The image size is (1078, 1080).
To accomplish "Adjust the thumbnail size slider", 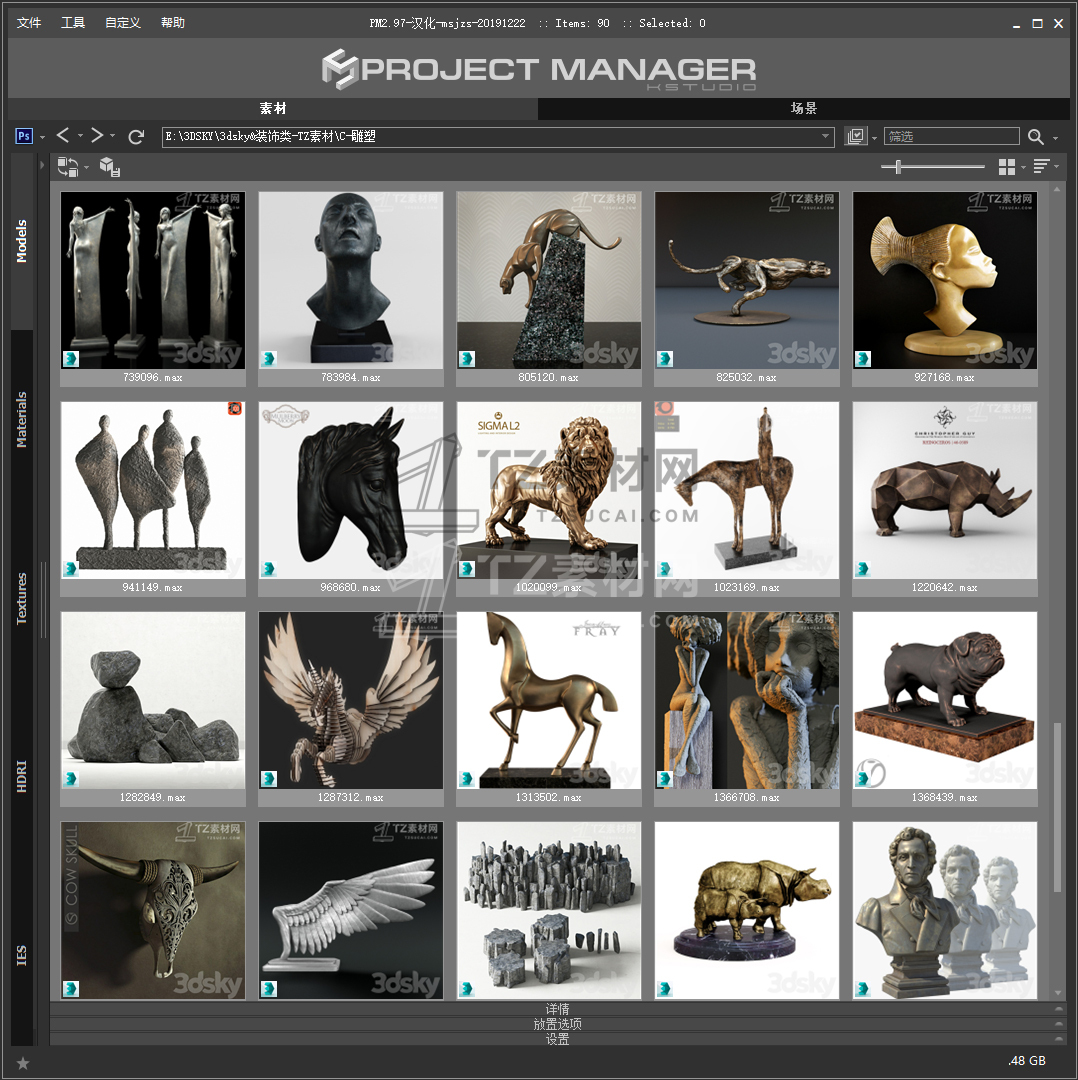I will click(x=898, y=167).
